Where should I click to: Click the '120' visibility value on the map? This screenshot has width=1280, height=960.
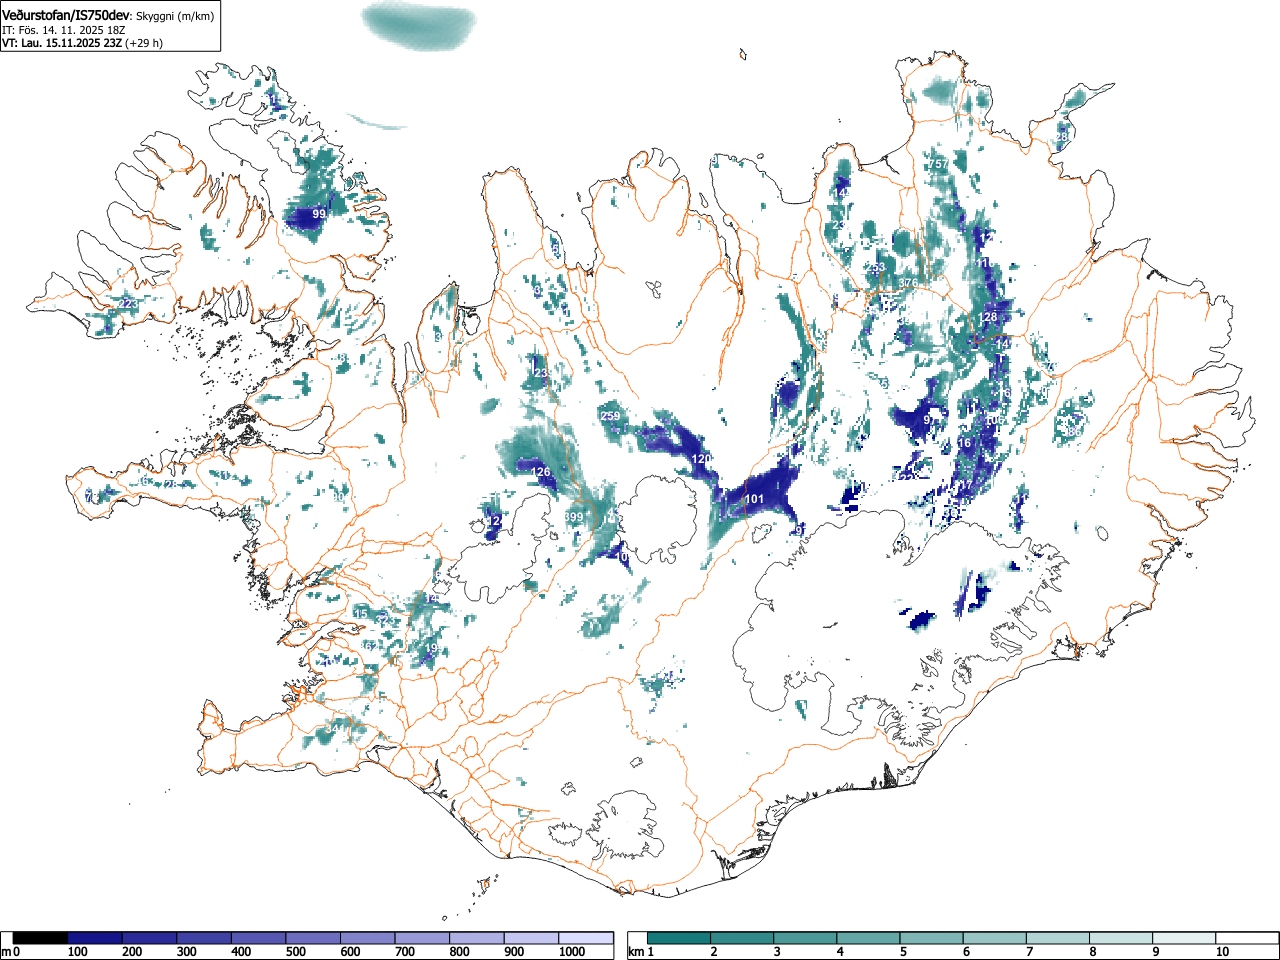[x=702, y=458]
